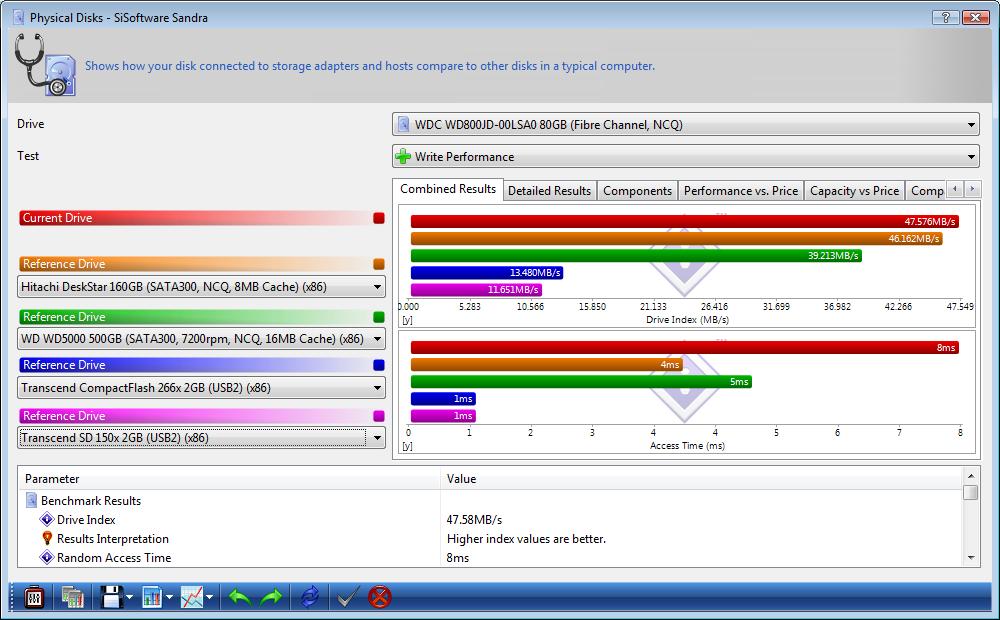Click the diamond icon next to Drive Index
1000x620 pixels.
tap(47, 519)
